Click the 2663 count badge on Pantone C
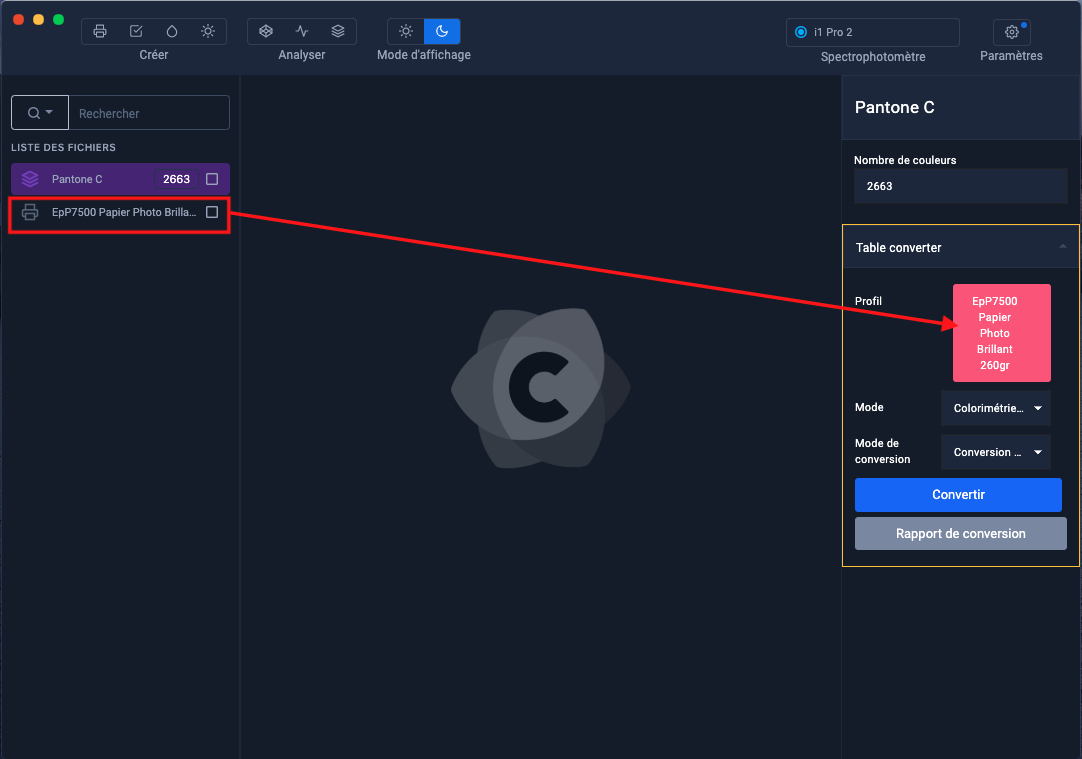1082x759 pixels. [176, 179]
